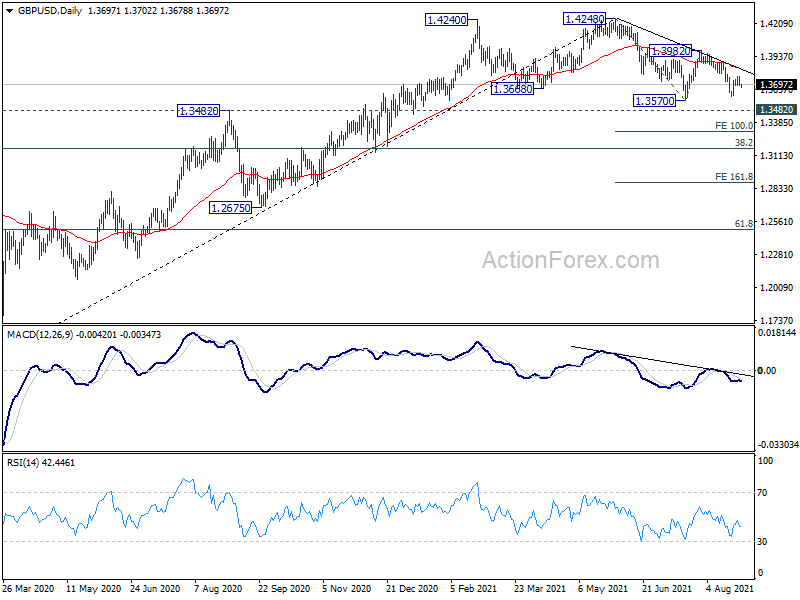
Task: Click the GBPUSD chart menu triangle
Action: pyautogui.click(x=10, y=11)
